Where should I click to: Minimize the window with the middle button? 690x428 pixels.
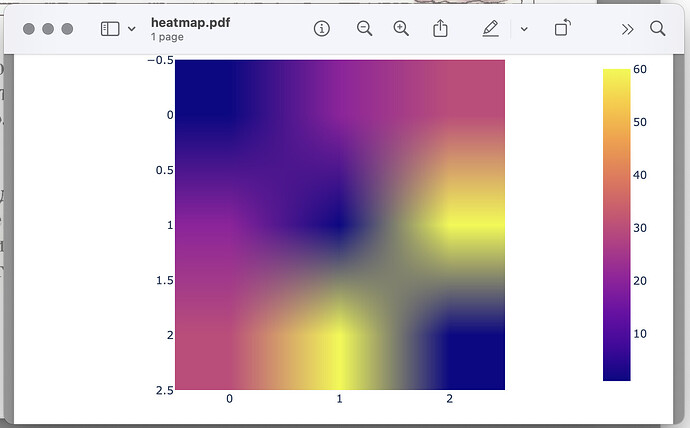click(48, 29)
